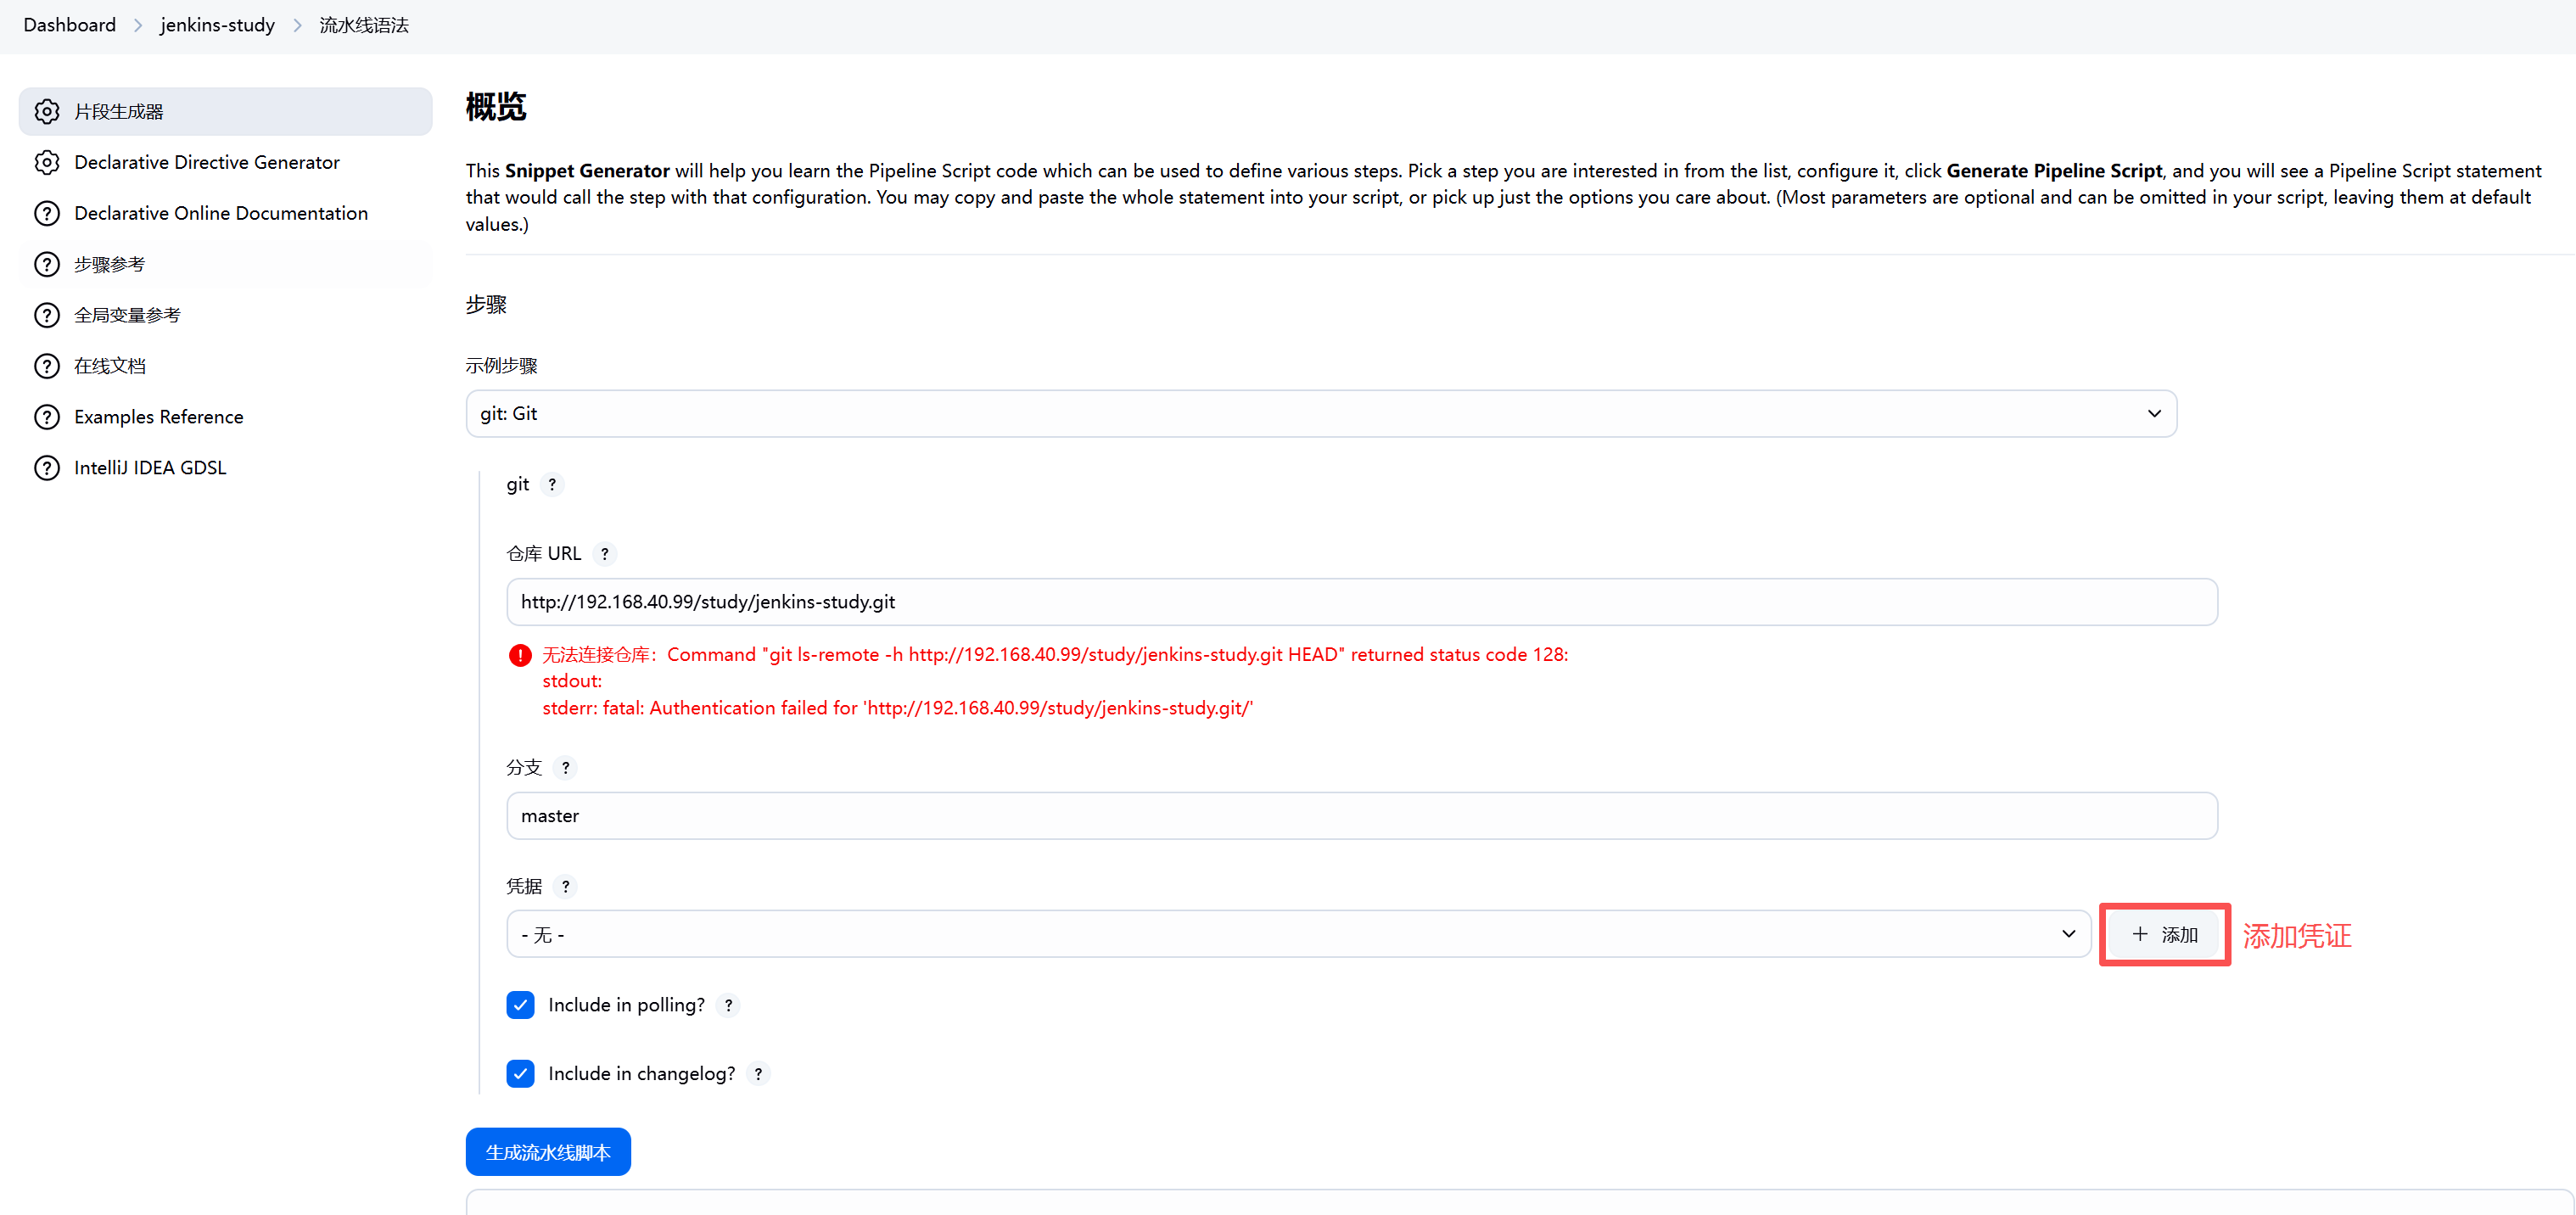
Task: Click the 分支 master input field
Action: pos(1361,815)
